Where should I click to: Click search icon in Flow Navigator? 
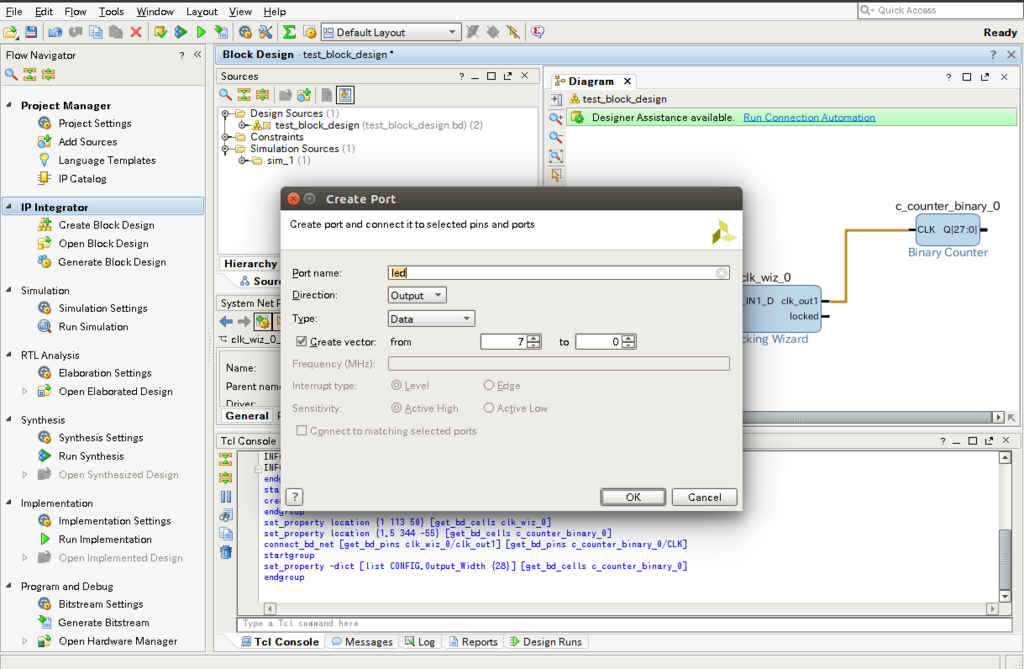11,74
